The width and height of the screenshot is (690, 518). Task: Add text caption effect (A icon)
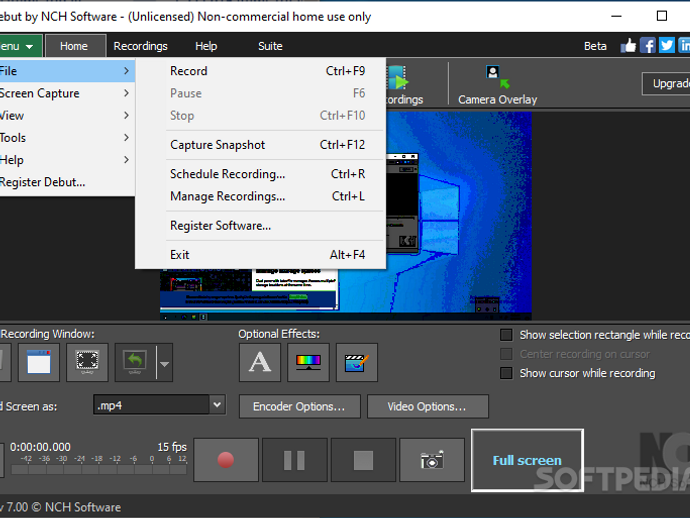(260, 362)
